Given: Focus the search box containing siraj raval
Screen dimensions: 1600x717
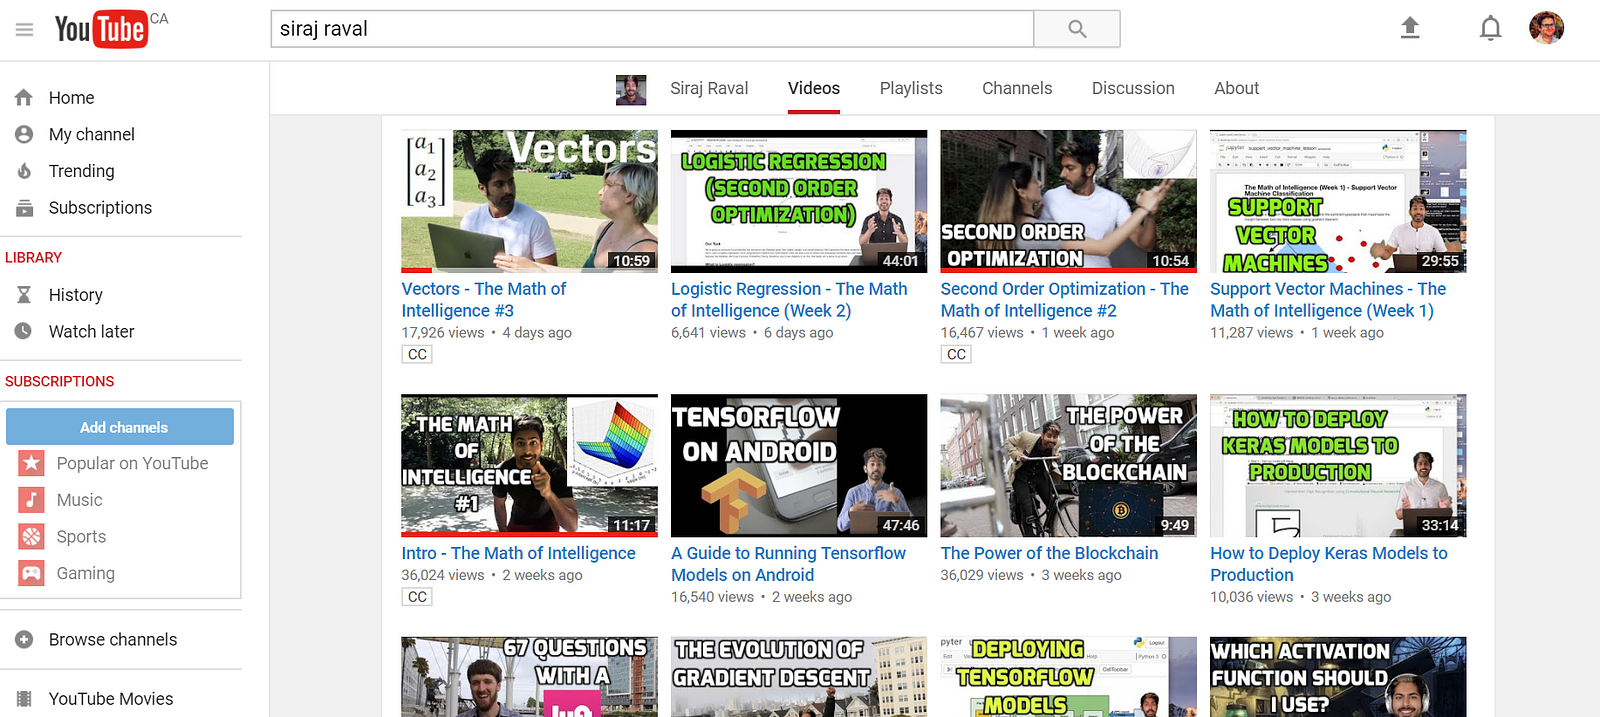Looking at the screenshot, I should pyautogui.click(x=652, y=29).
